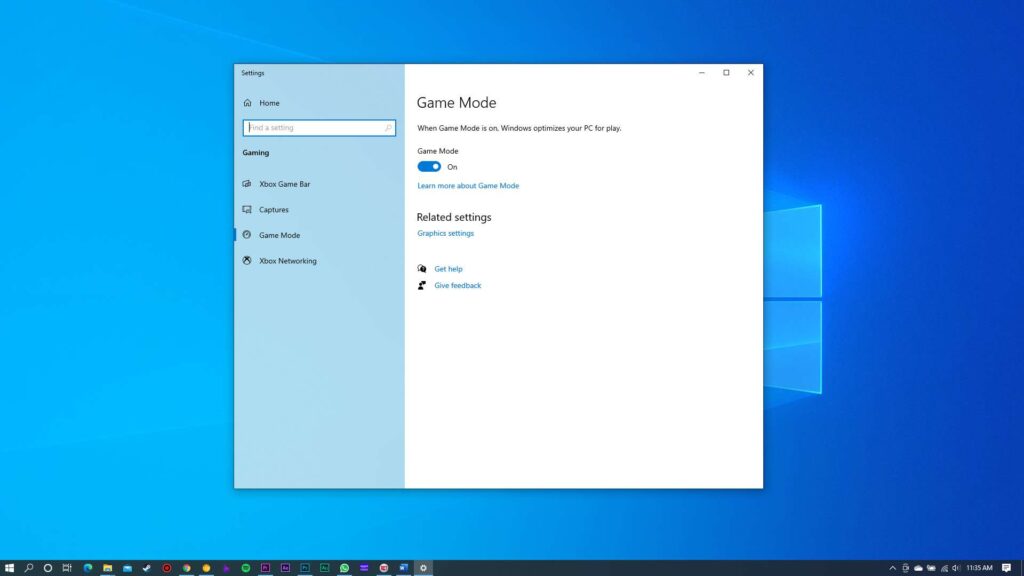Switch to Google Chrome in the taskbar

click(186, 568)
